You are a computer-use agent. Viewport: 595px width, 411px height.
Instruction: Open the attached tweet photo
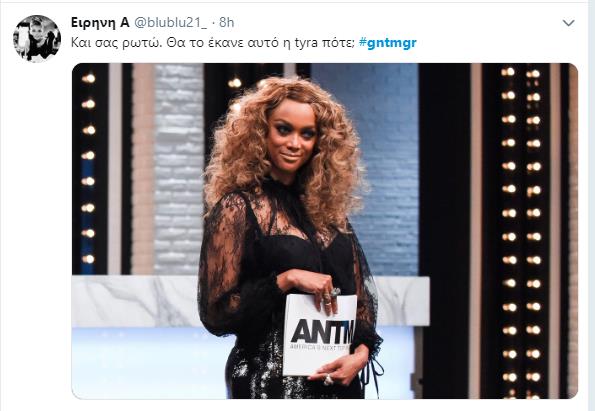325,231
